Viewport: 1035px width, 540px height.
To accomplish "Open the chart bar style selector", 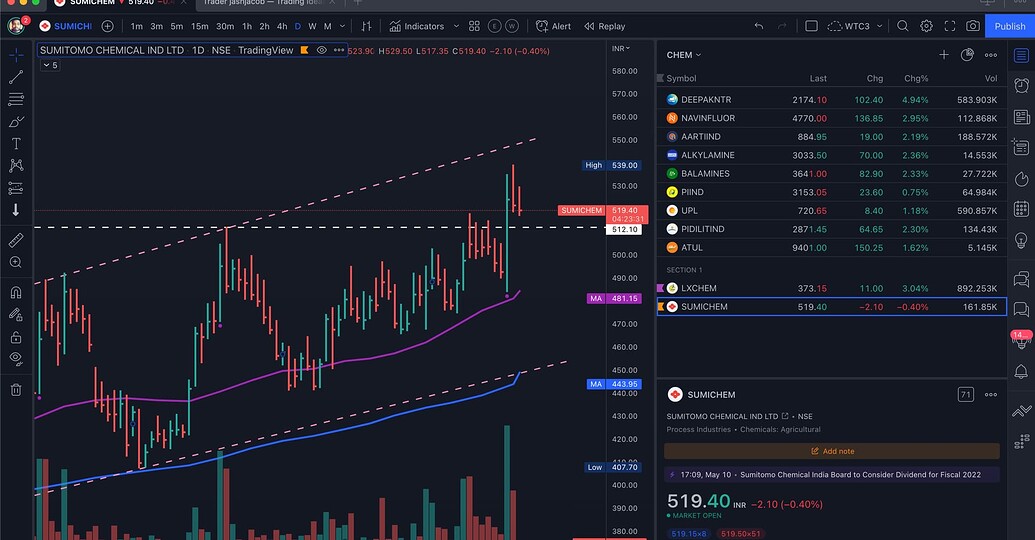I will tap(366, 26).
